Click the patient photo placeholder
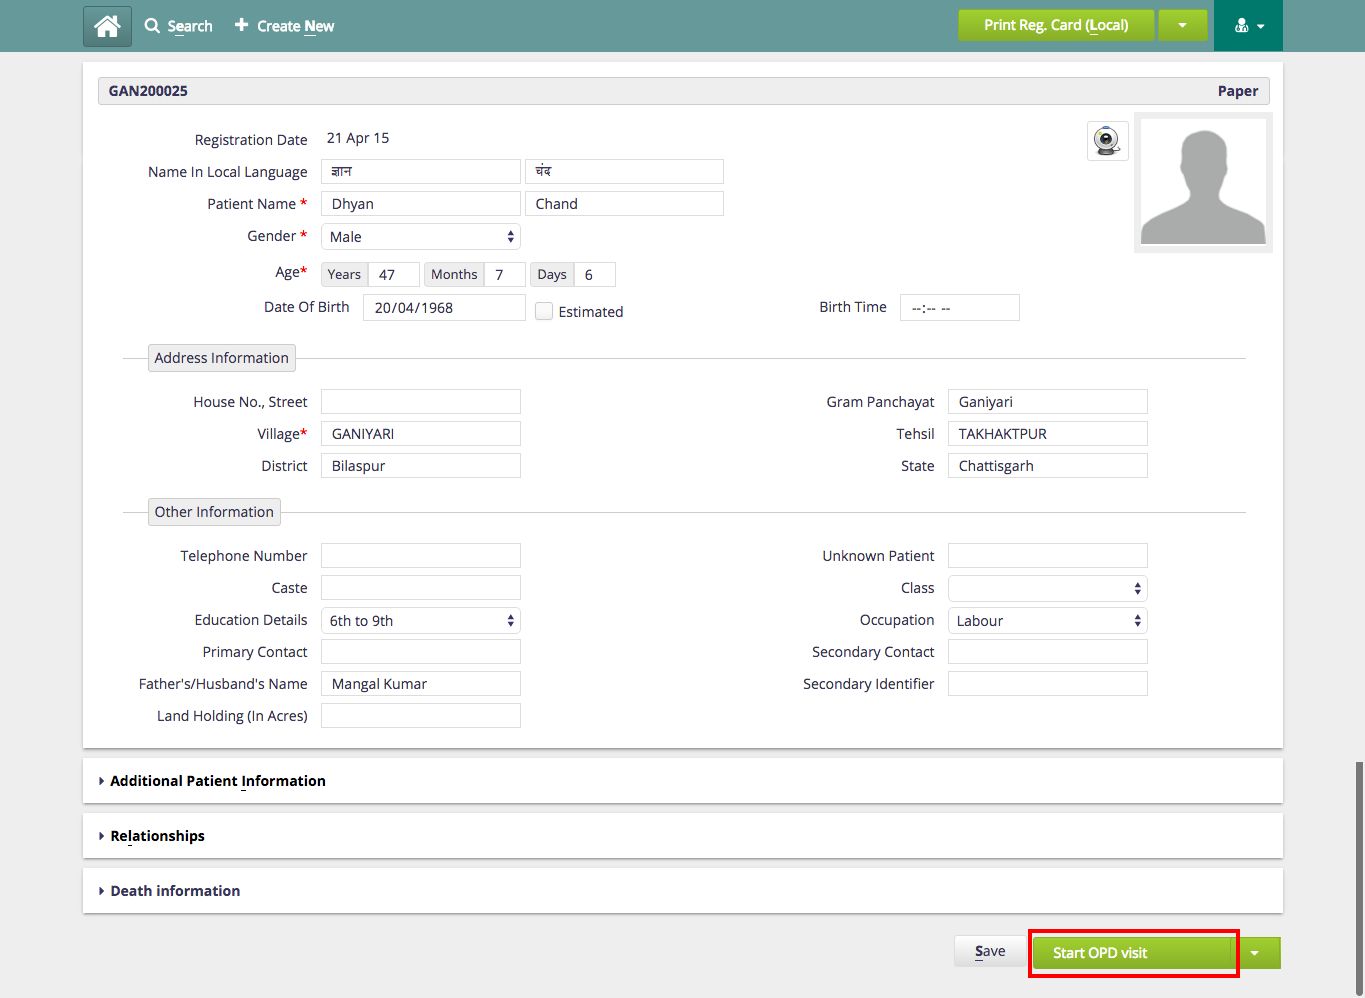This screenshot has width=1365, height=998. (x=1202, y=182)
